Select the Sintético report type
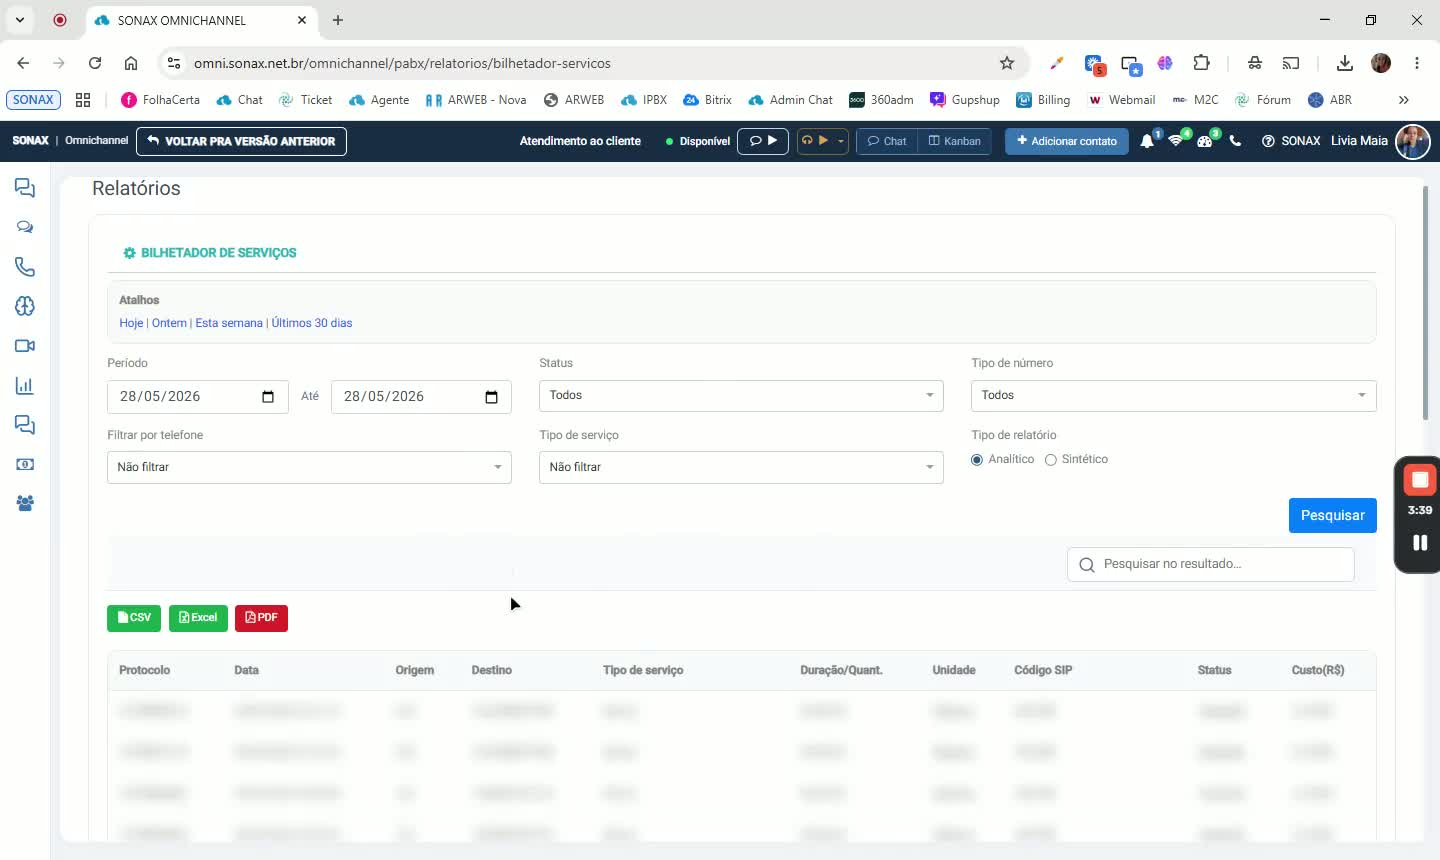 (x=1050, y=460)
